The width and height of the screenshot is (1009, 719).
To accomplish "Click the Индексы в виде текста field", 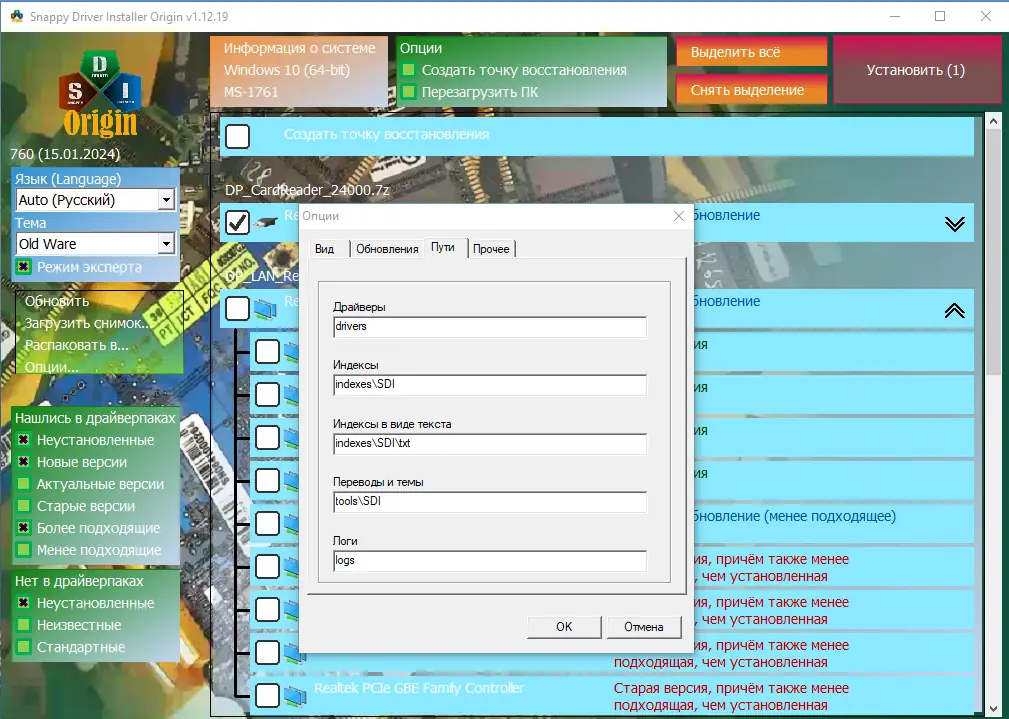I will [490, 444].
